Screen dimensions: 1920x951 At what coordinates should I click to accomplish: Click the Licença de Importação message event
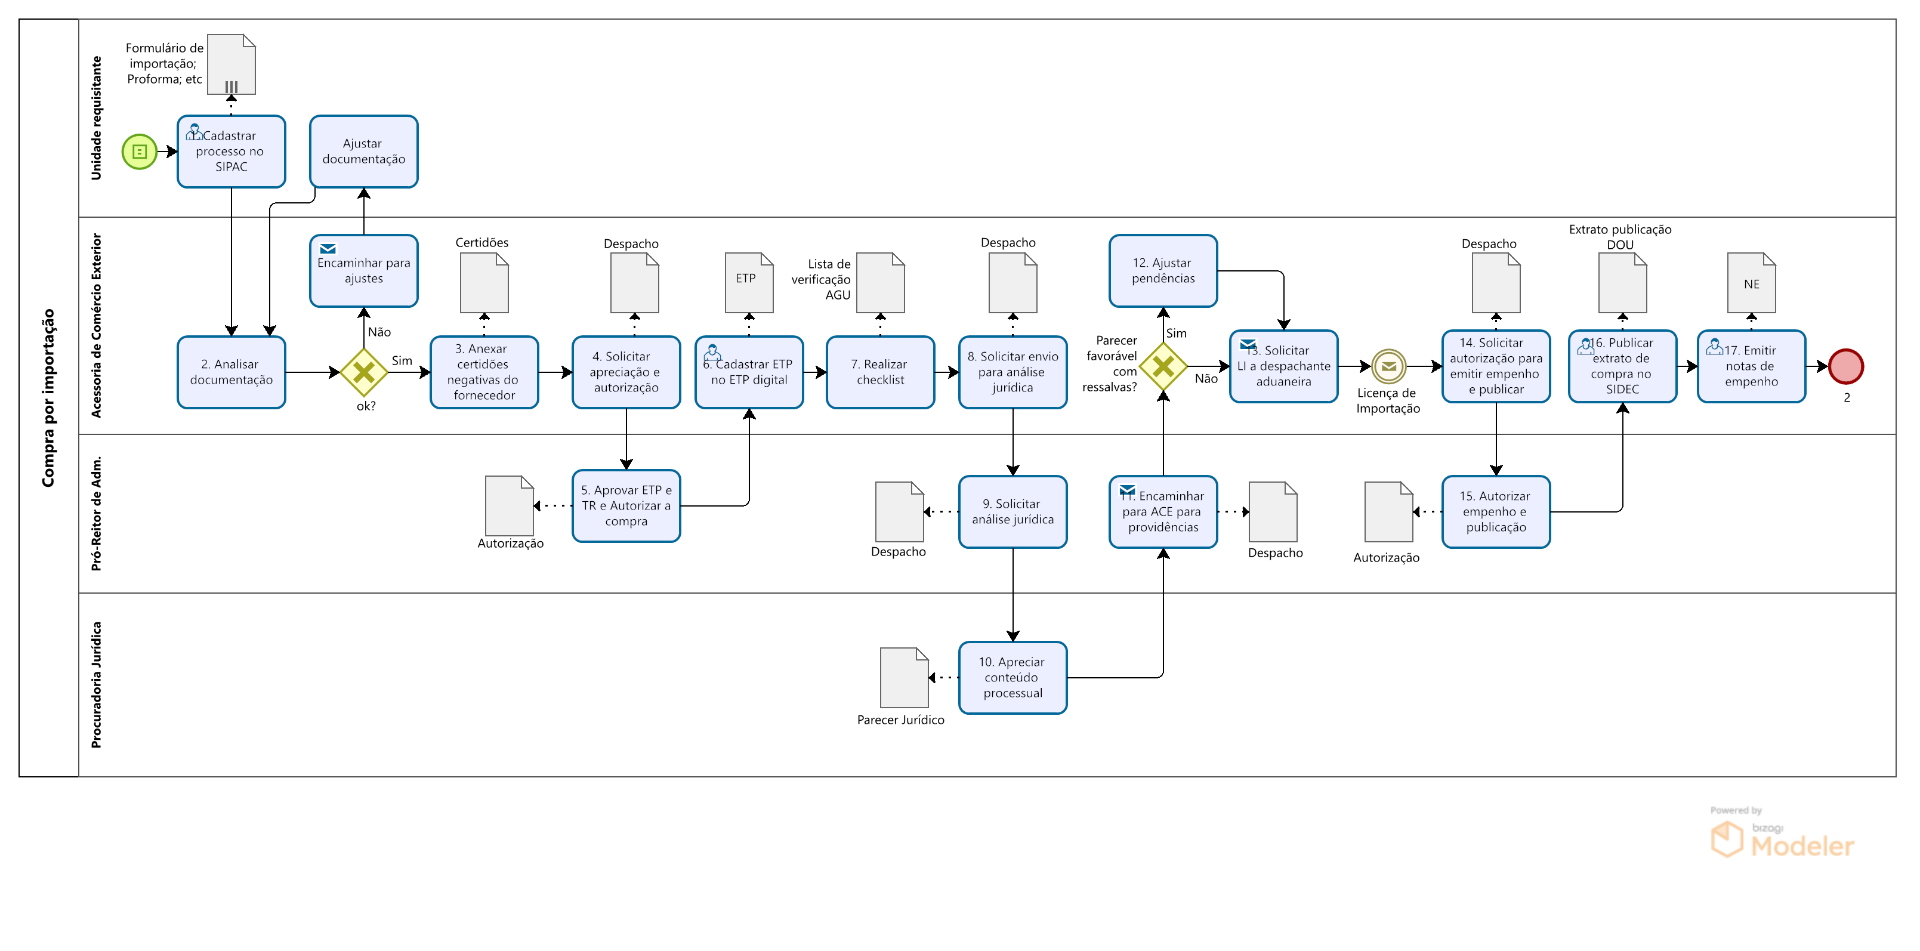pos(1388,367)
